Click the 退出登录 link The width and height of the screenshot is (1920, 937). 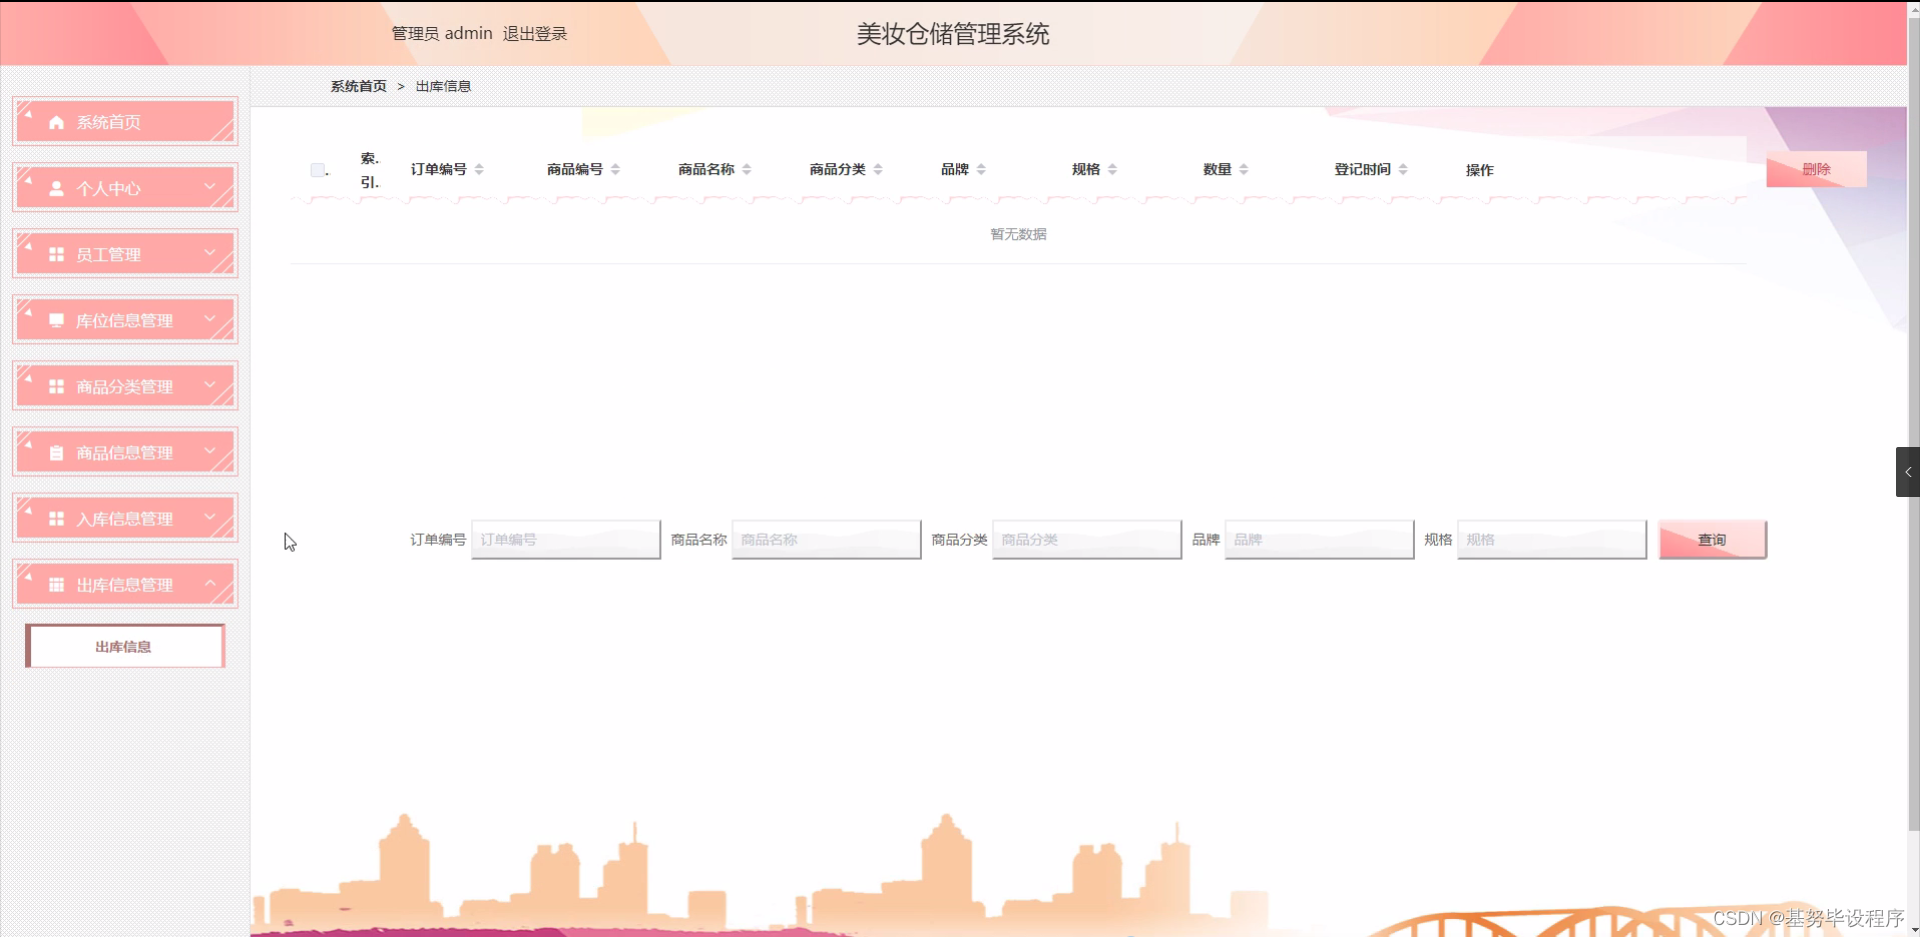tap(534, 33)
